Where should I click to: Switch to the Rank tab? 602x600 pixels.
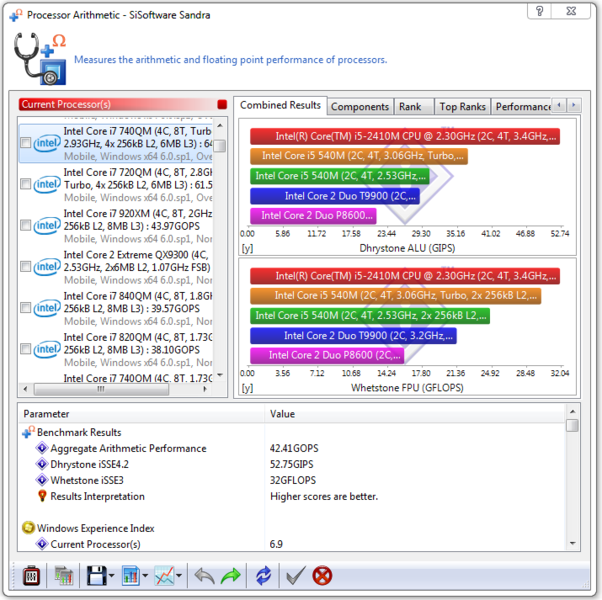414,107
